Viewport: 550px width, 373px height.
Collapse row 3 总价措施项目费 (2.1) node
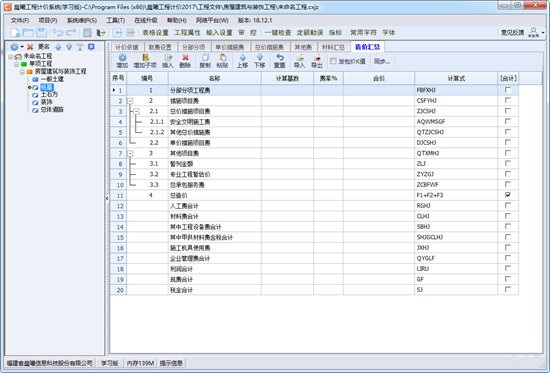136,112
